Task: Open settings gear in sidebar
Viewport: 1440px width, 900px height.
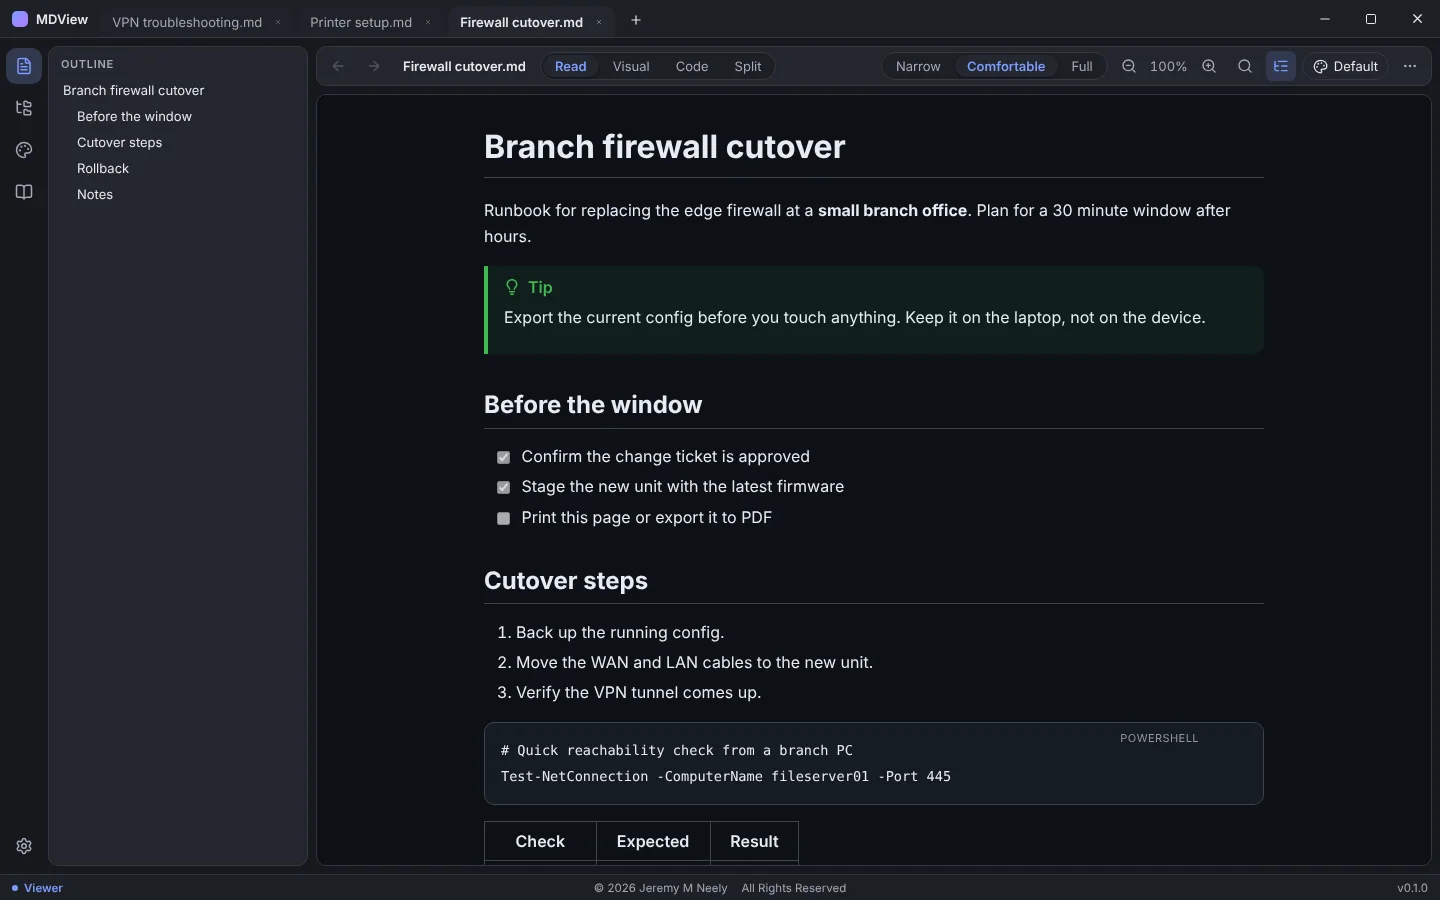Action: tap(24, 846)
